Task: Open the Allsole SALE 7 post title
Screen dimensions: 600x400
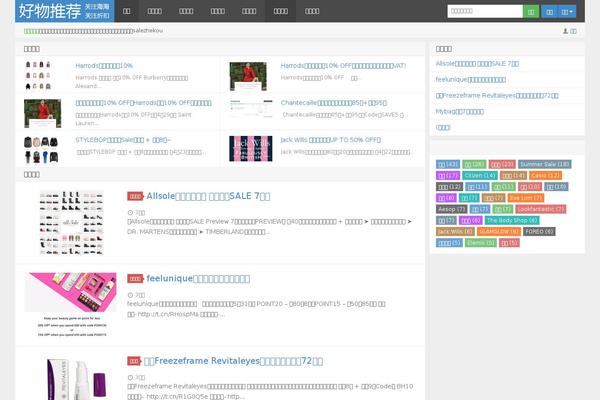Action: click(208, 196)
